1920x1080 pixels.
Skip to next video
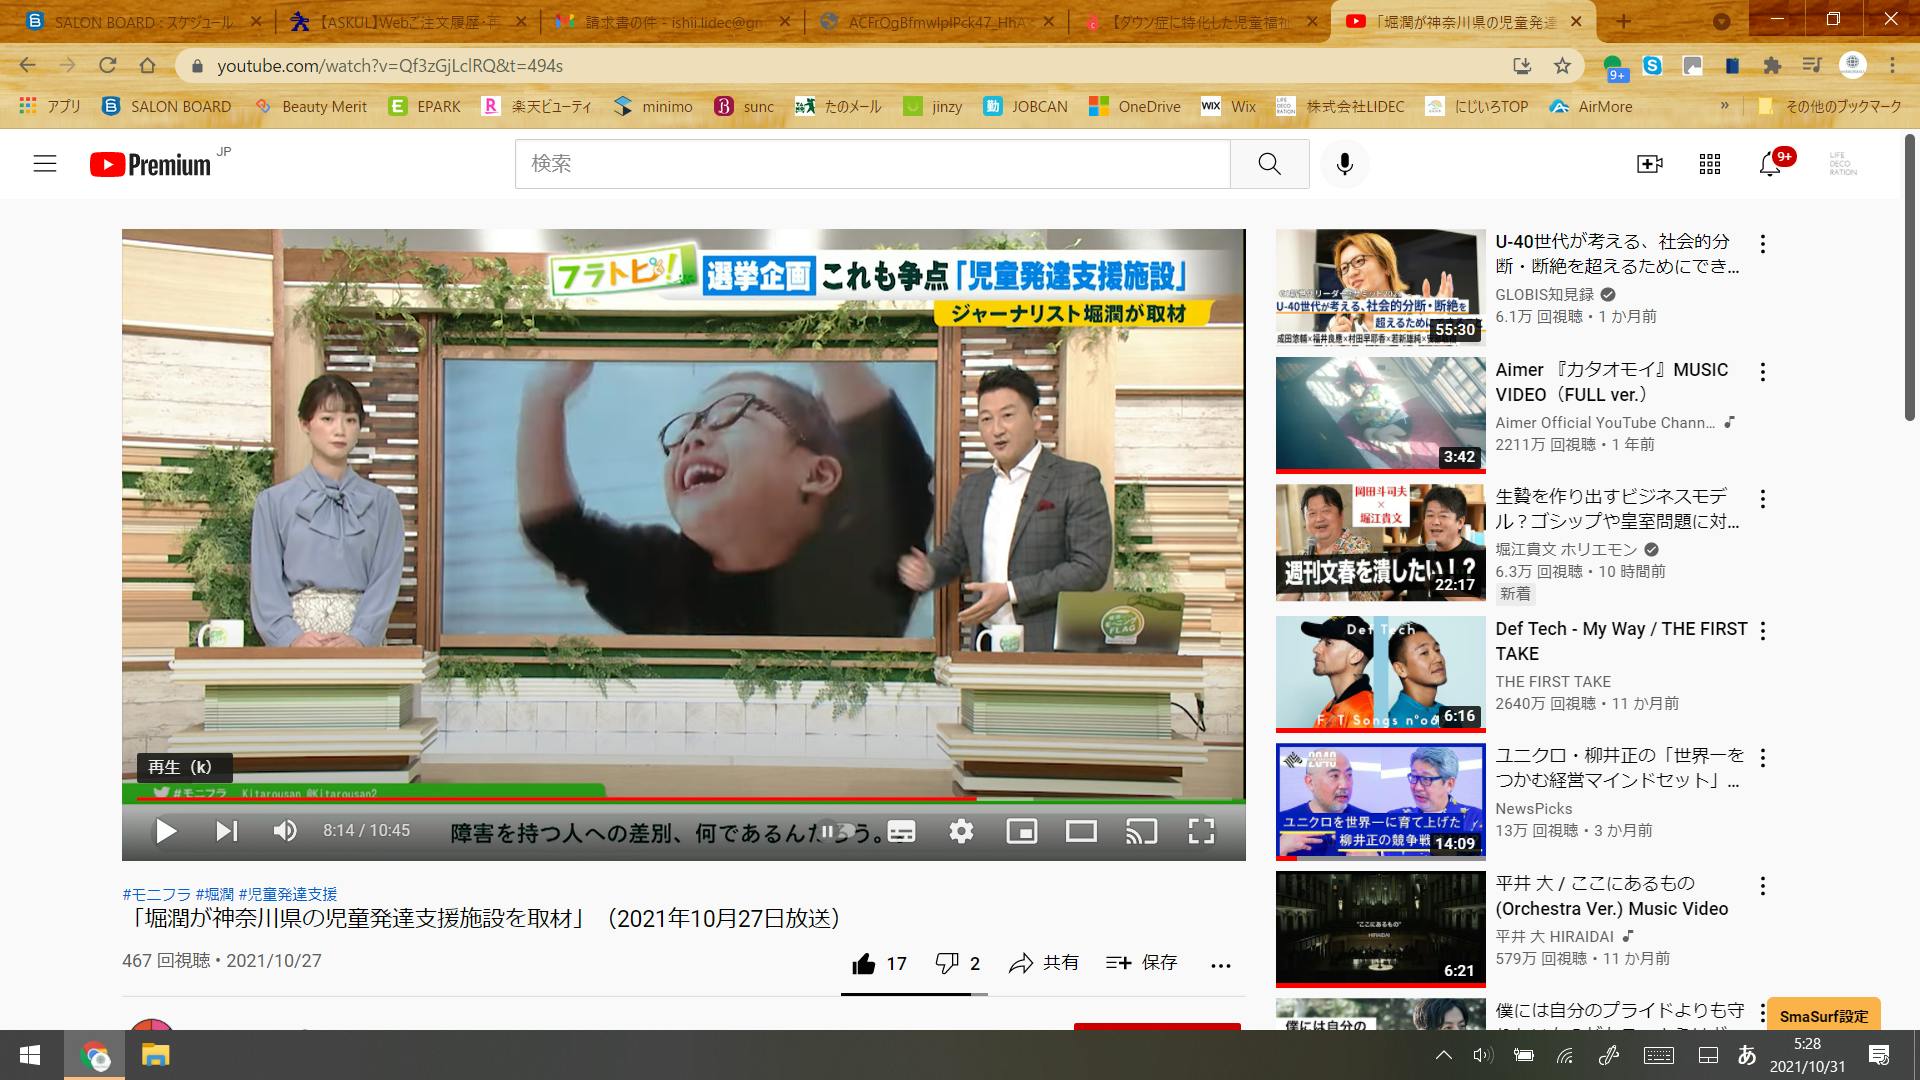pyautogui.click(x=227, y=831)
